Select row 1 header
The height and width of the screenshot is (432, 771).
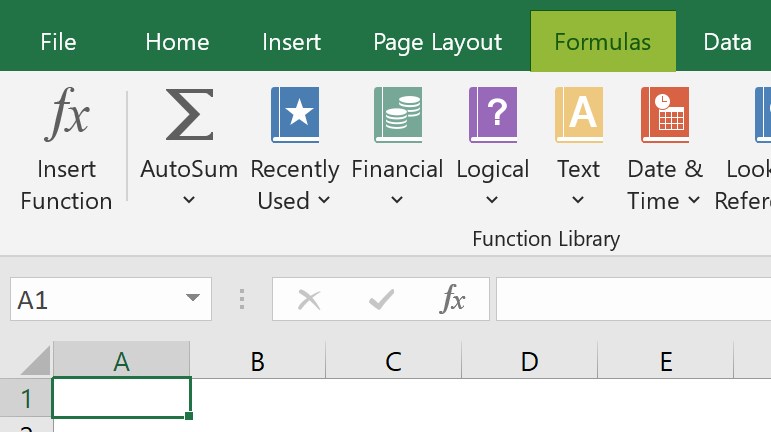(x=26, y=399)
